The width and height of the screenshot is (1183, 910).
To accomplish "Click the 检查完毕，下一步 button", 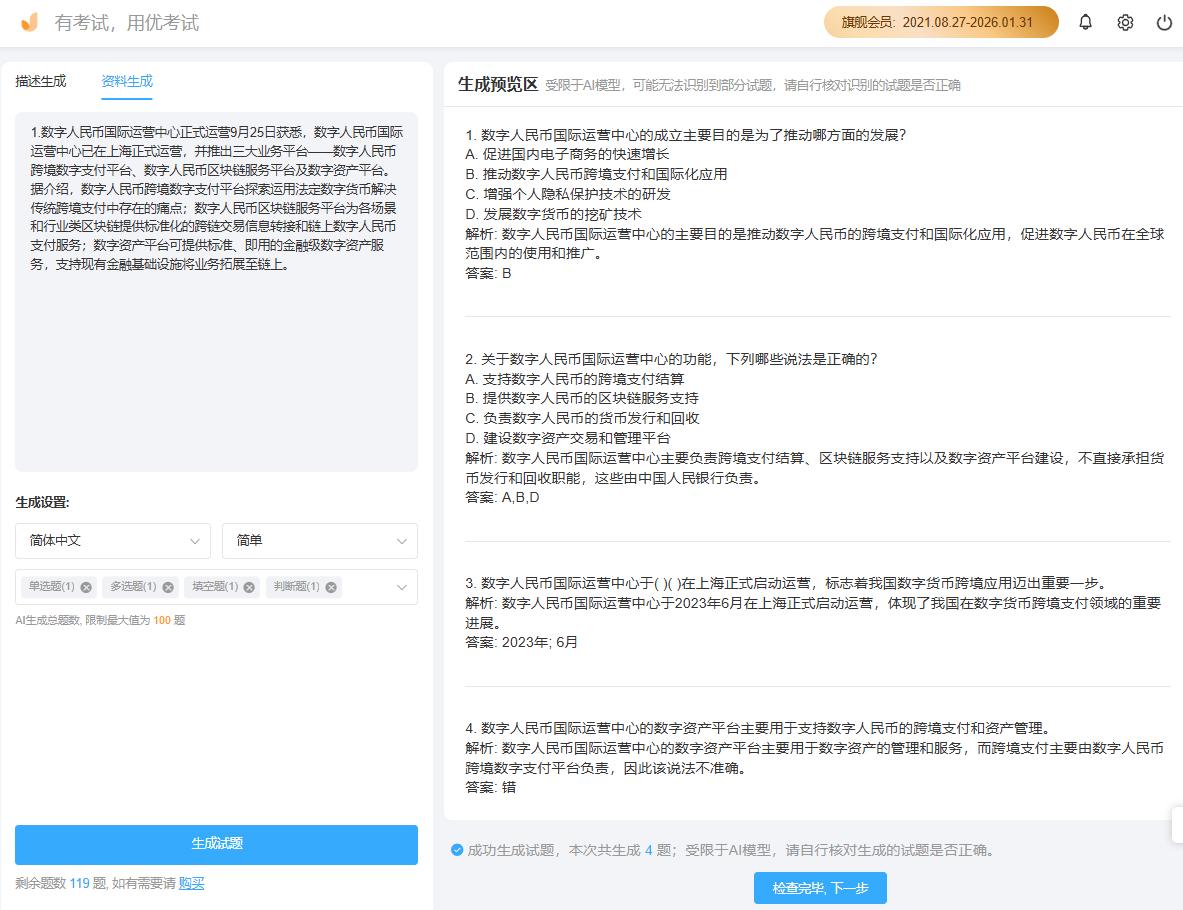I will pos(819,887).
